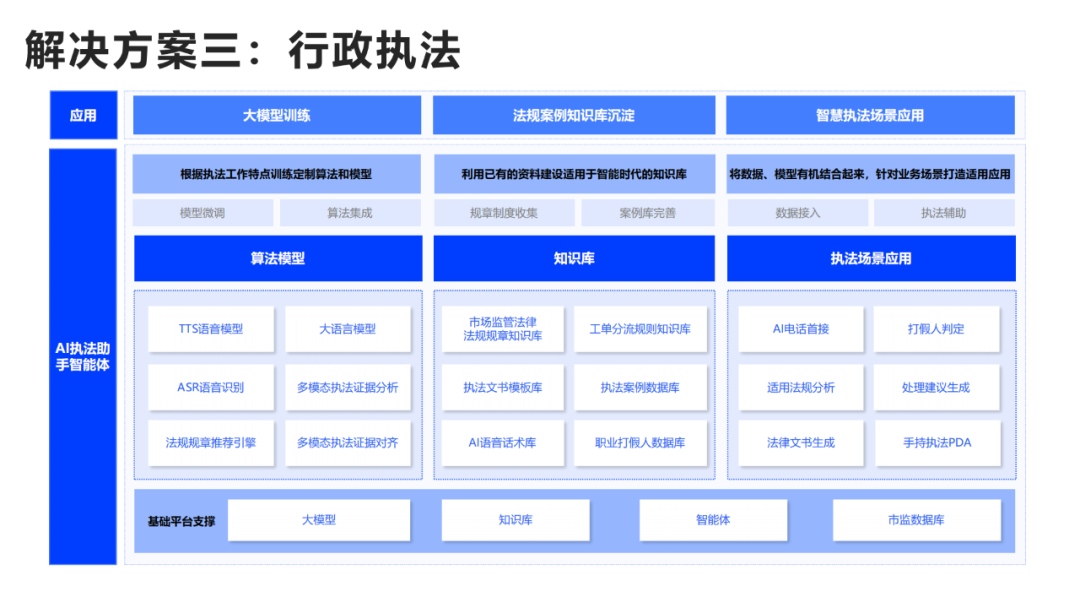Image resolution: width=1080 pixels, height=608 pixels.
Task: Select the 工单分流规则知识库 card
Action: pos(640,329)
